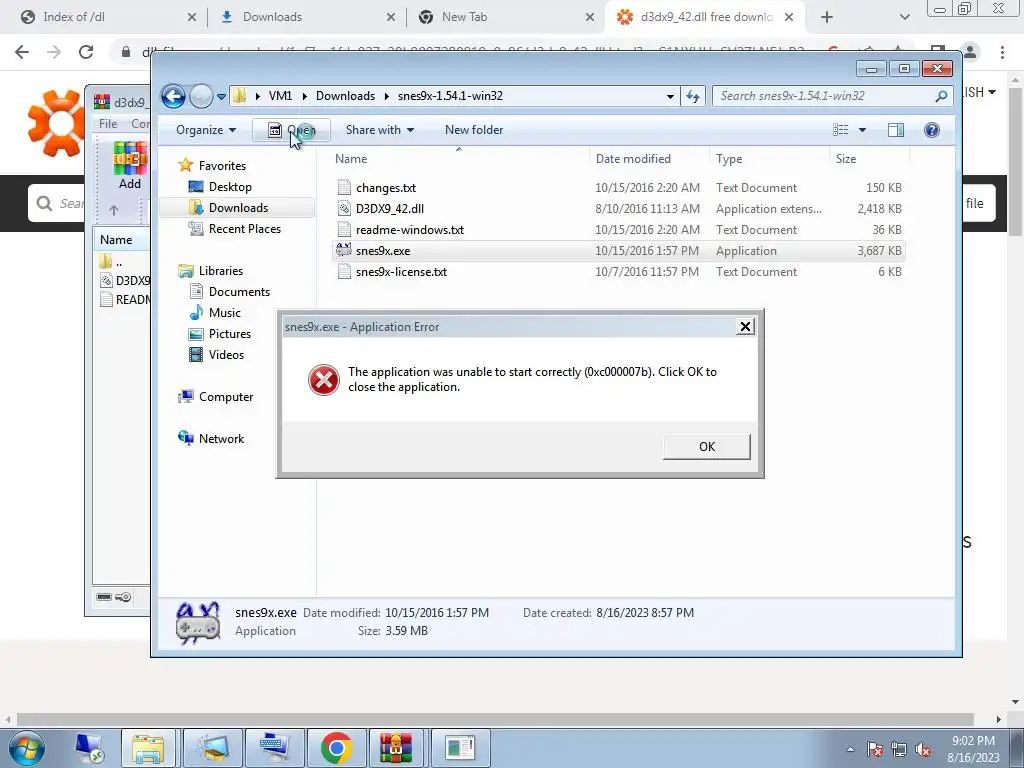
Task: Sort by the Type column header
Action: click(x=769, y=159)
